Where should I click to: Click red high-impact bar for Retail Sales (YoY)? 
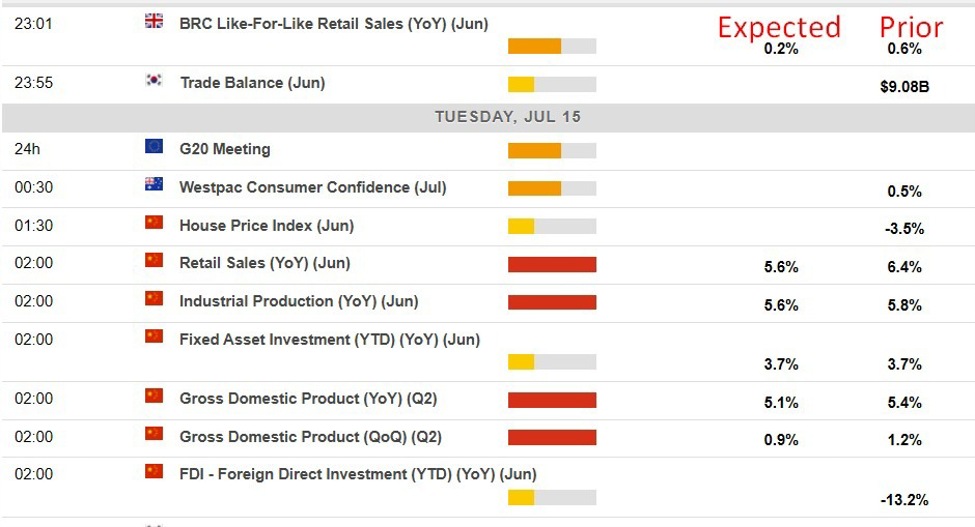pos(552,265)
